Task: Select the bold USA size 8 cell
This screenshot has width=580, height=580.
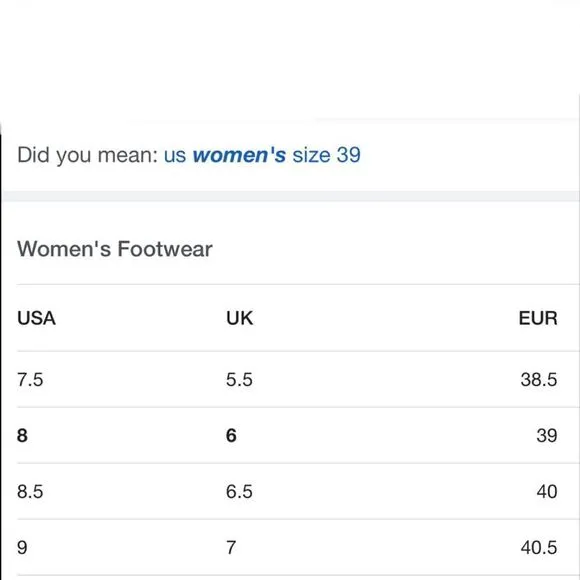Action: coord(22,435)
